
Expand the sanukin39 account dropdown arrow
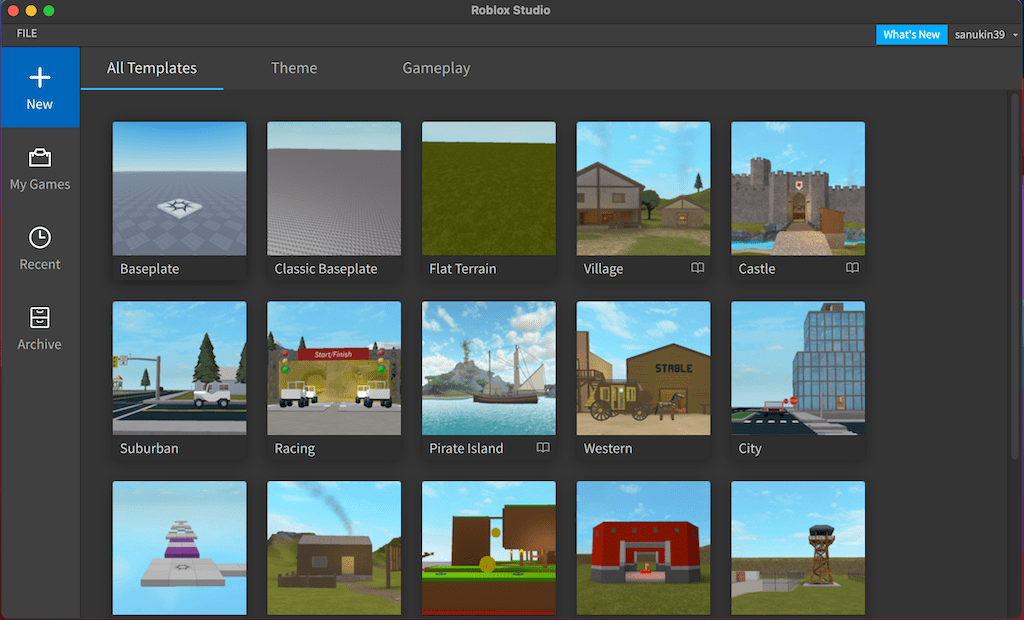click(x=1016, y=35)
